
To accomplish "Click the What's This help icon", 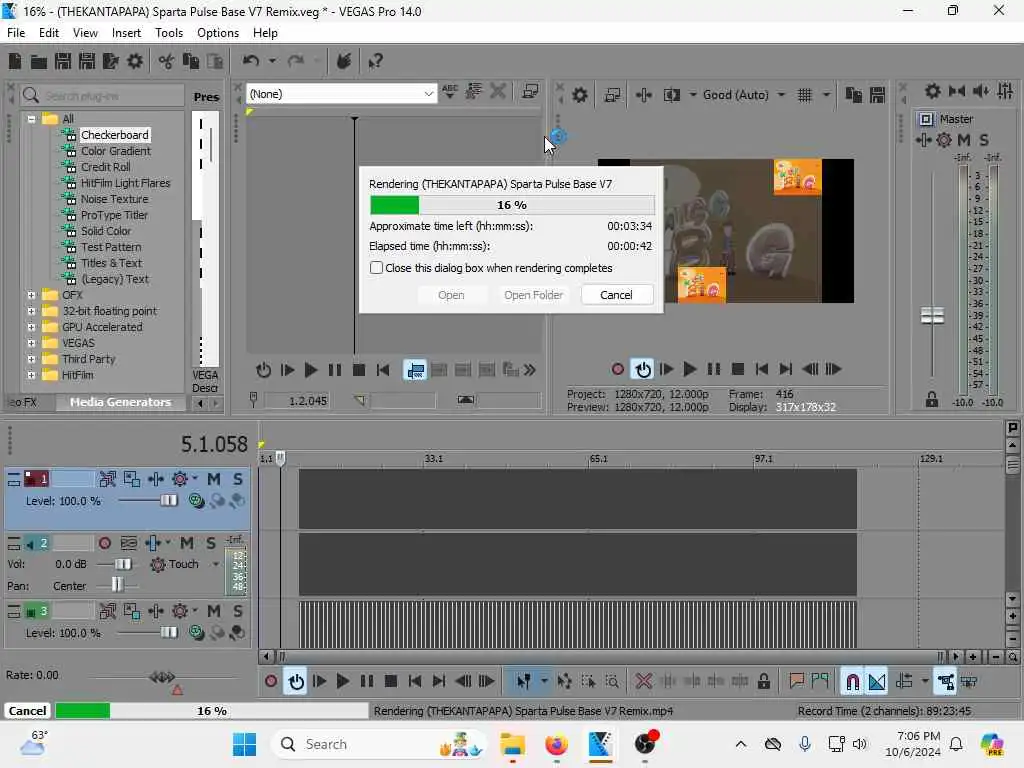I will (376, 61).
